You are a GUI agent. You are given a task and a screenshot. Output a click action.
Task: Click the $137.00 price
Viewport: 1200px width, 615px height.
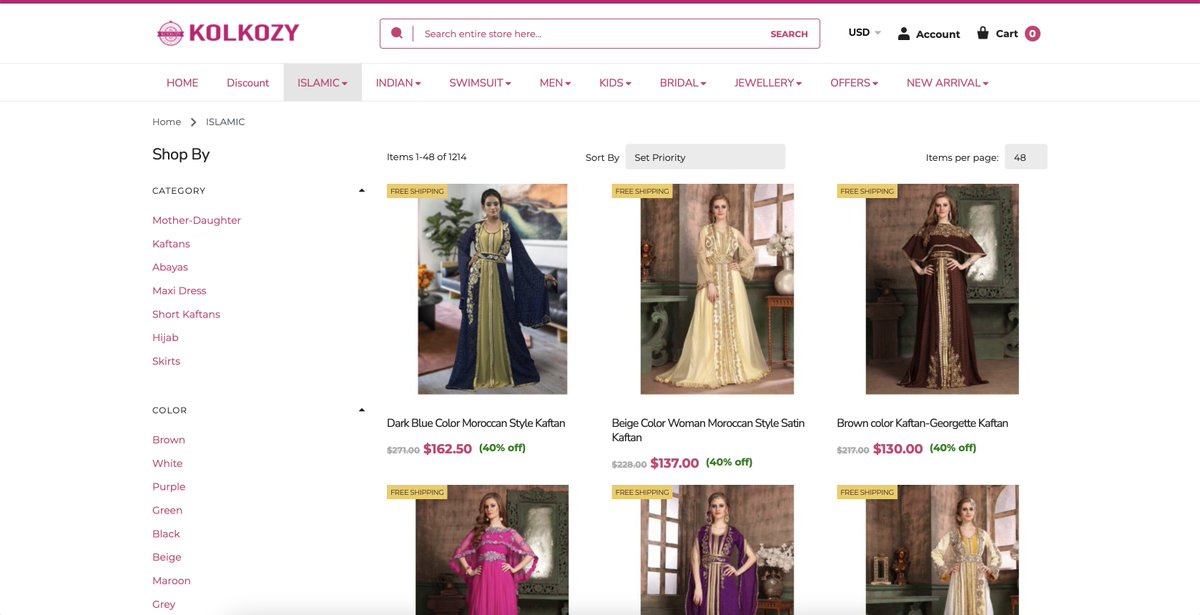(674, 463)
